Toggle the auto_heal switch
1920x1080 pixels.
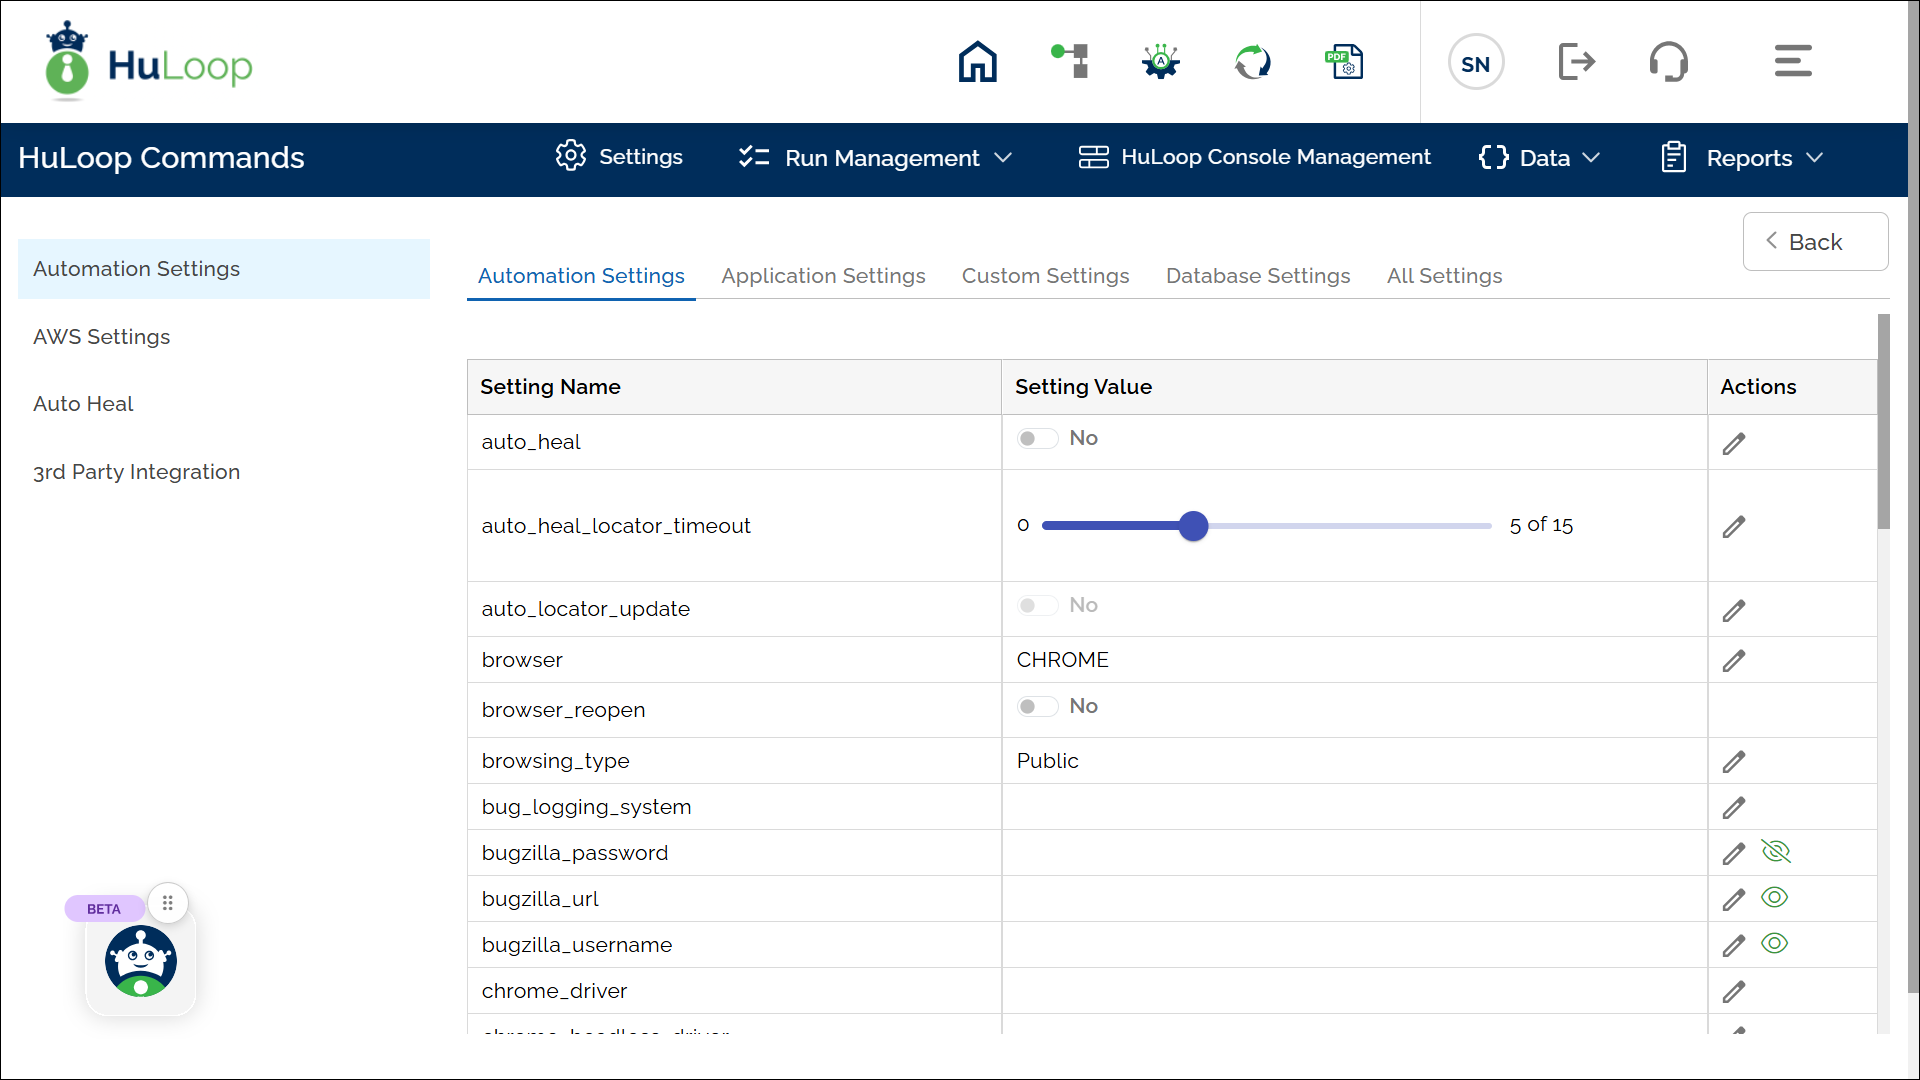[x=1037, y=439]
